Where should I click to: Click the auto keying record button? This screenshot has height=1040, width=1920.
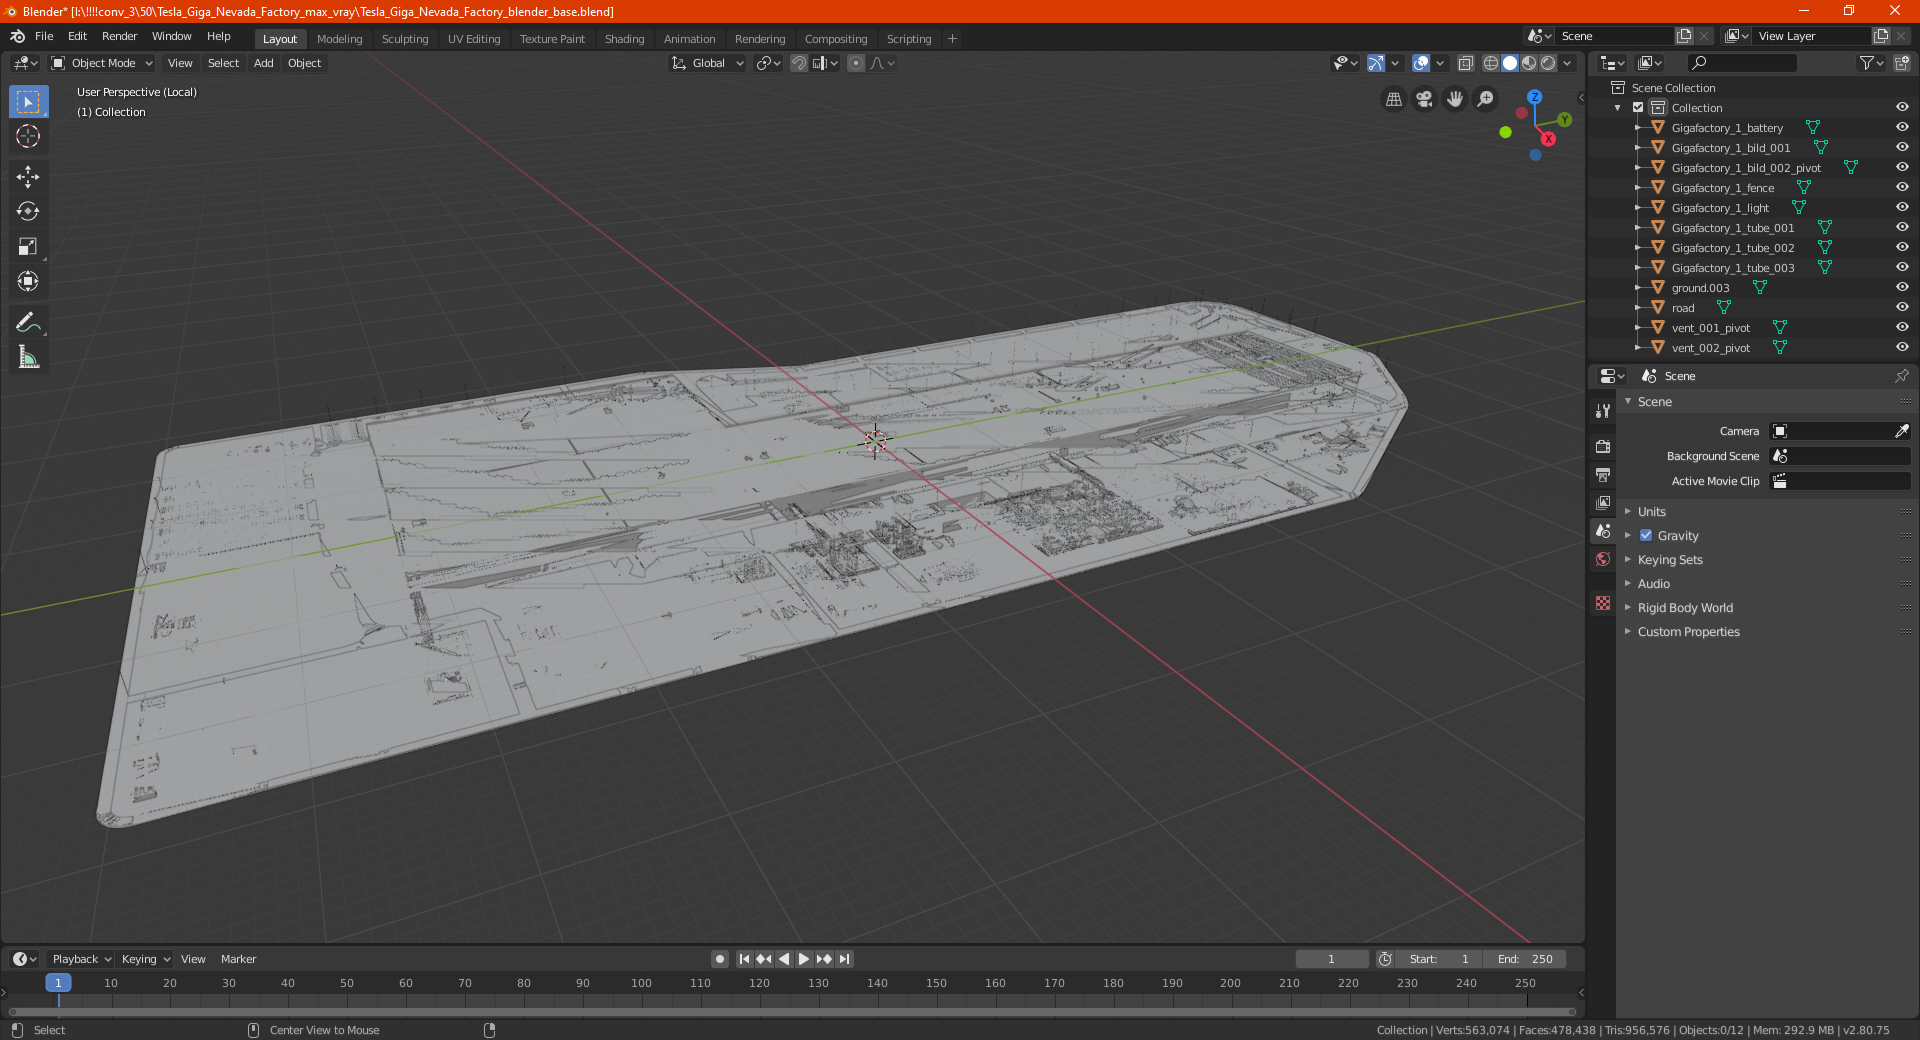[x=719, y=959]
